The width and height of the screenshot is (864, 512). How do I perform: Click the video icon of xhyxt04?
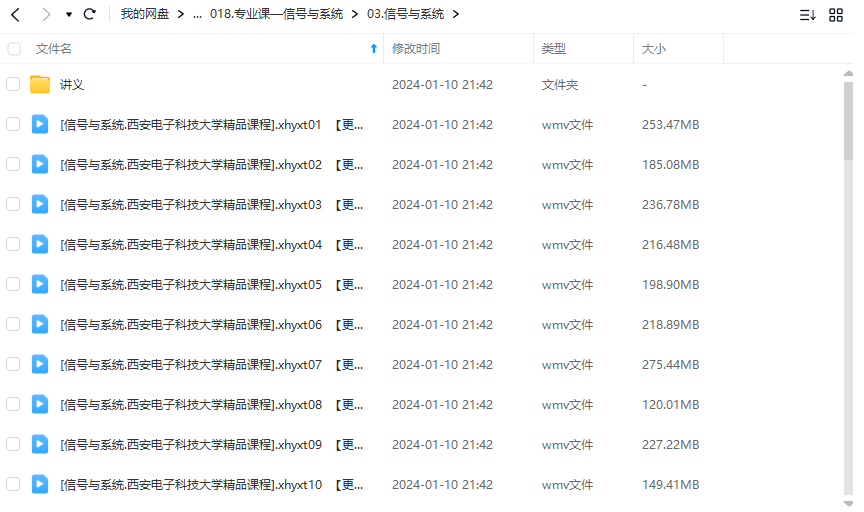pyautogui.click(x=40, y=244)
